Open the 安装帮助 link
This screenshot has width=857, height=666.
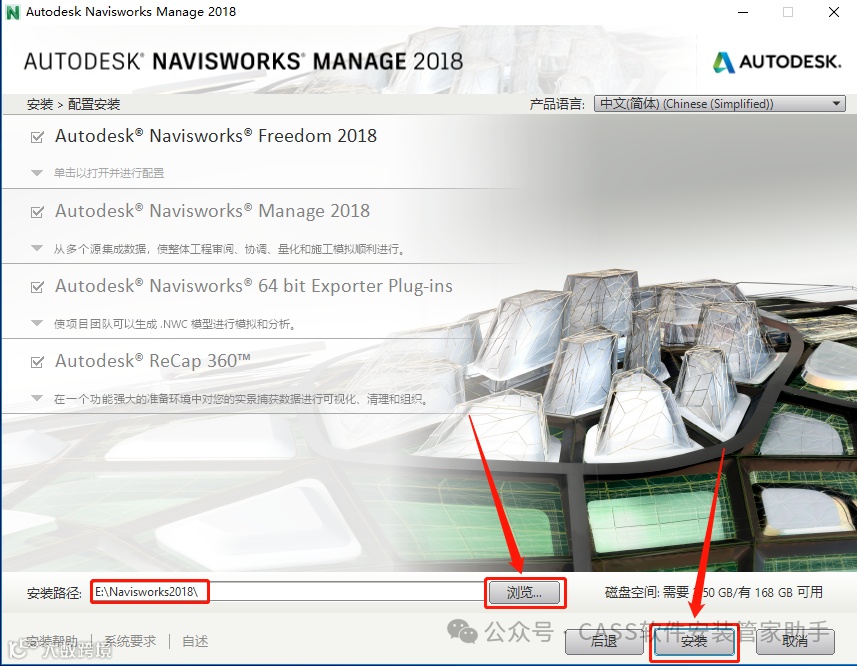coord(52,641)
